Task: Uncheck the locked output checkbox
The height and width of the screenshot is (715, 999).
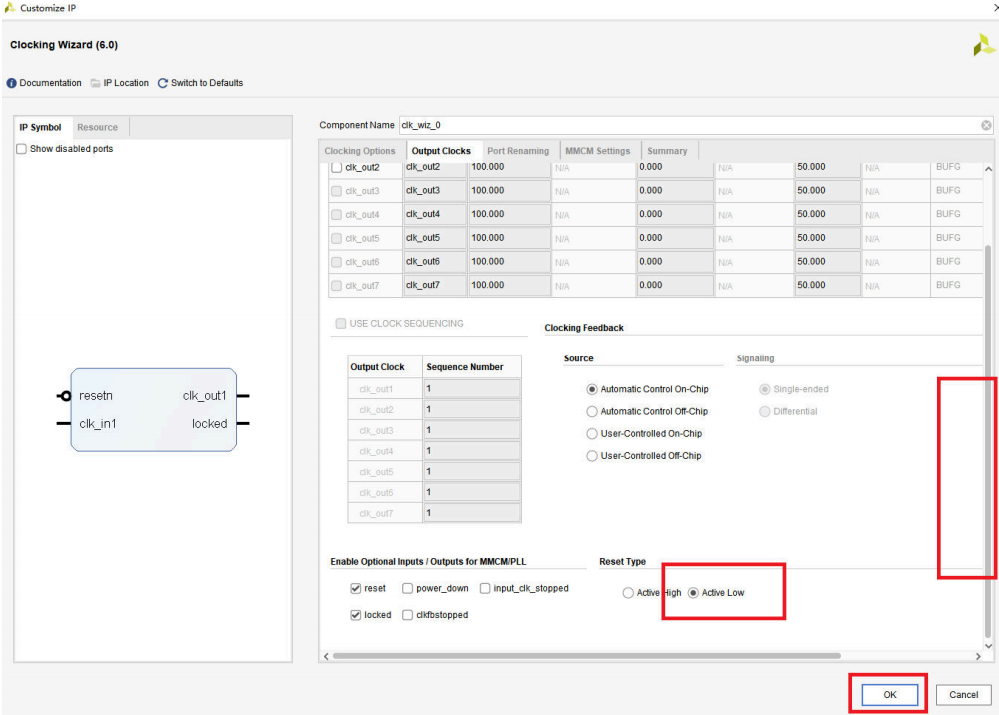Action: click(356, 615)
